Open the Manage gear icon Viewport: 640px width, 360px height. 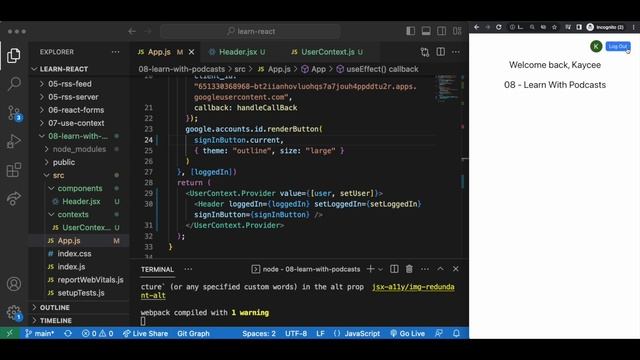[14, 313]
